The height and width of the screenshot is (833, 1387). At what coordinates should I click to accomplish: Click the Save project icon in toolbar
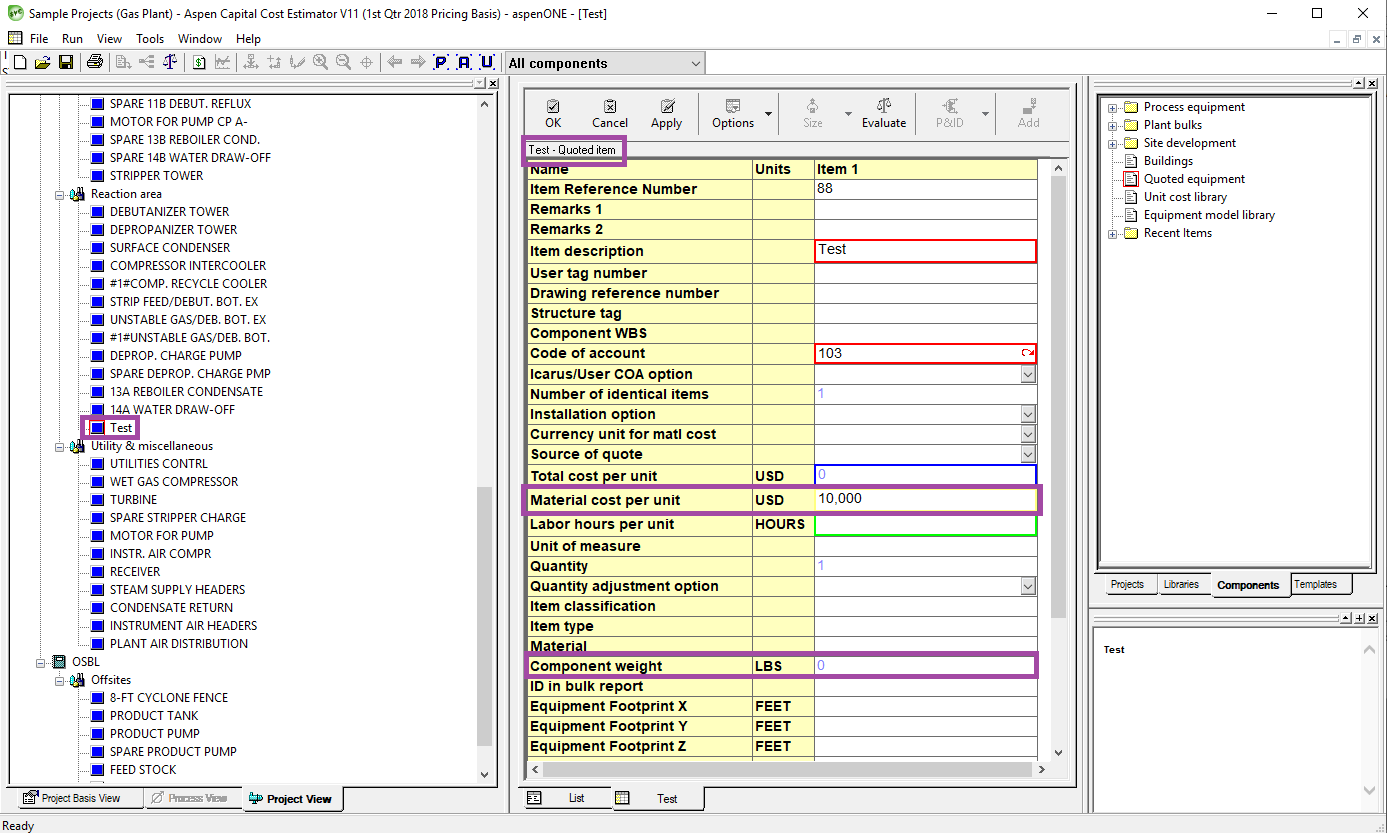66,63
